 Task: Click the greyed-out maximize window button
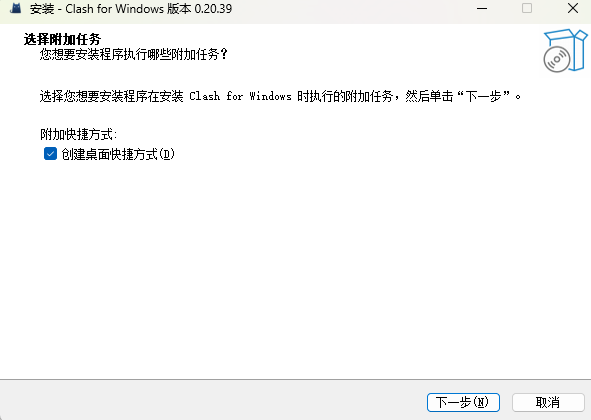coord(527,8)
